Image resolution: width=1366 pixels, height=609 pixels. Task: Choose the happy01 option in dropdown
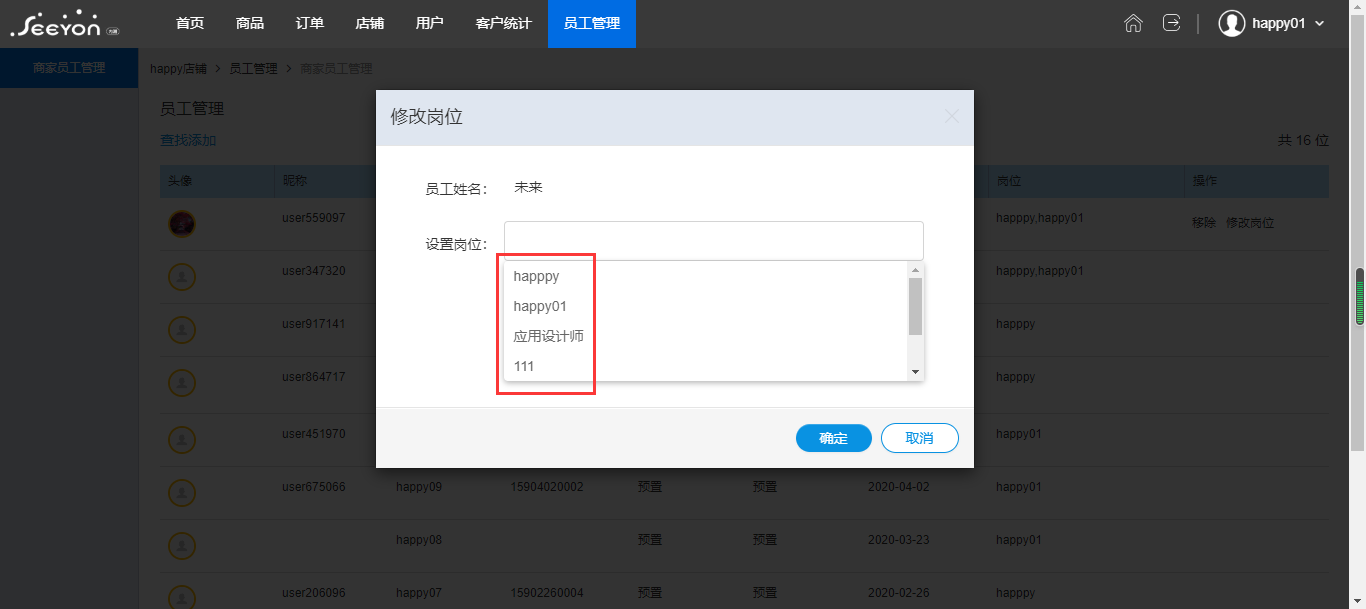(x=705, y=306)
